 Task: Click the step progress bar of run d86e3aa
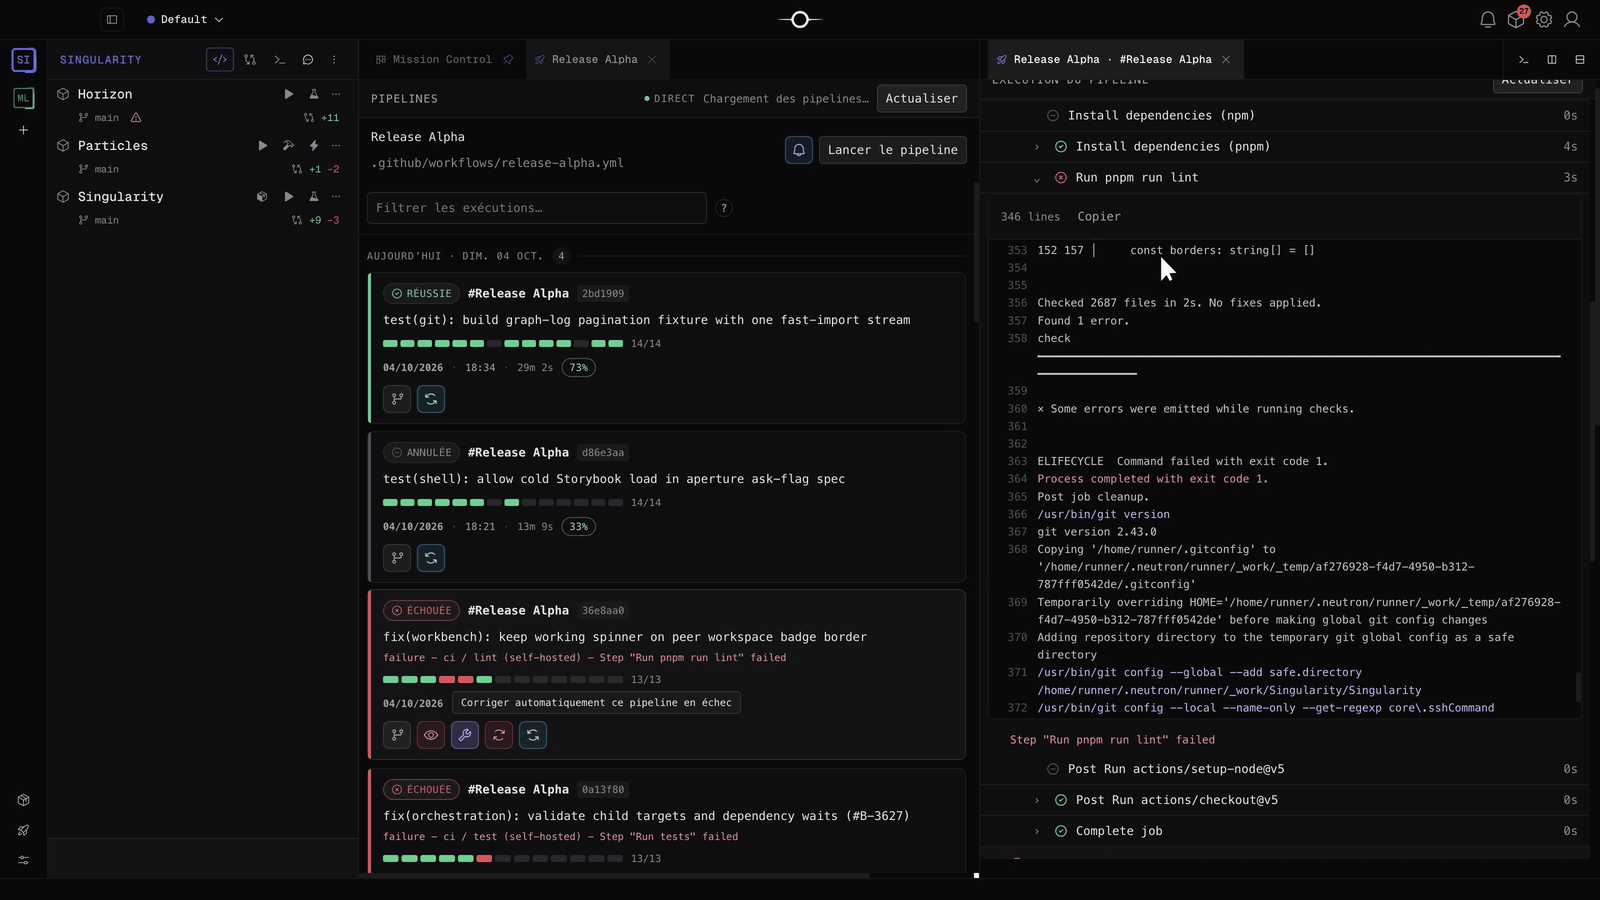point(503,503)
